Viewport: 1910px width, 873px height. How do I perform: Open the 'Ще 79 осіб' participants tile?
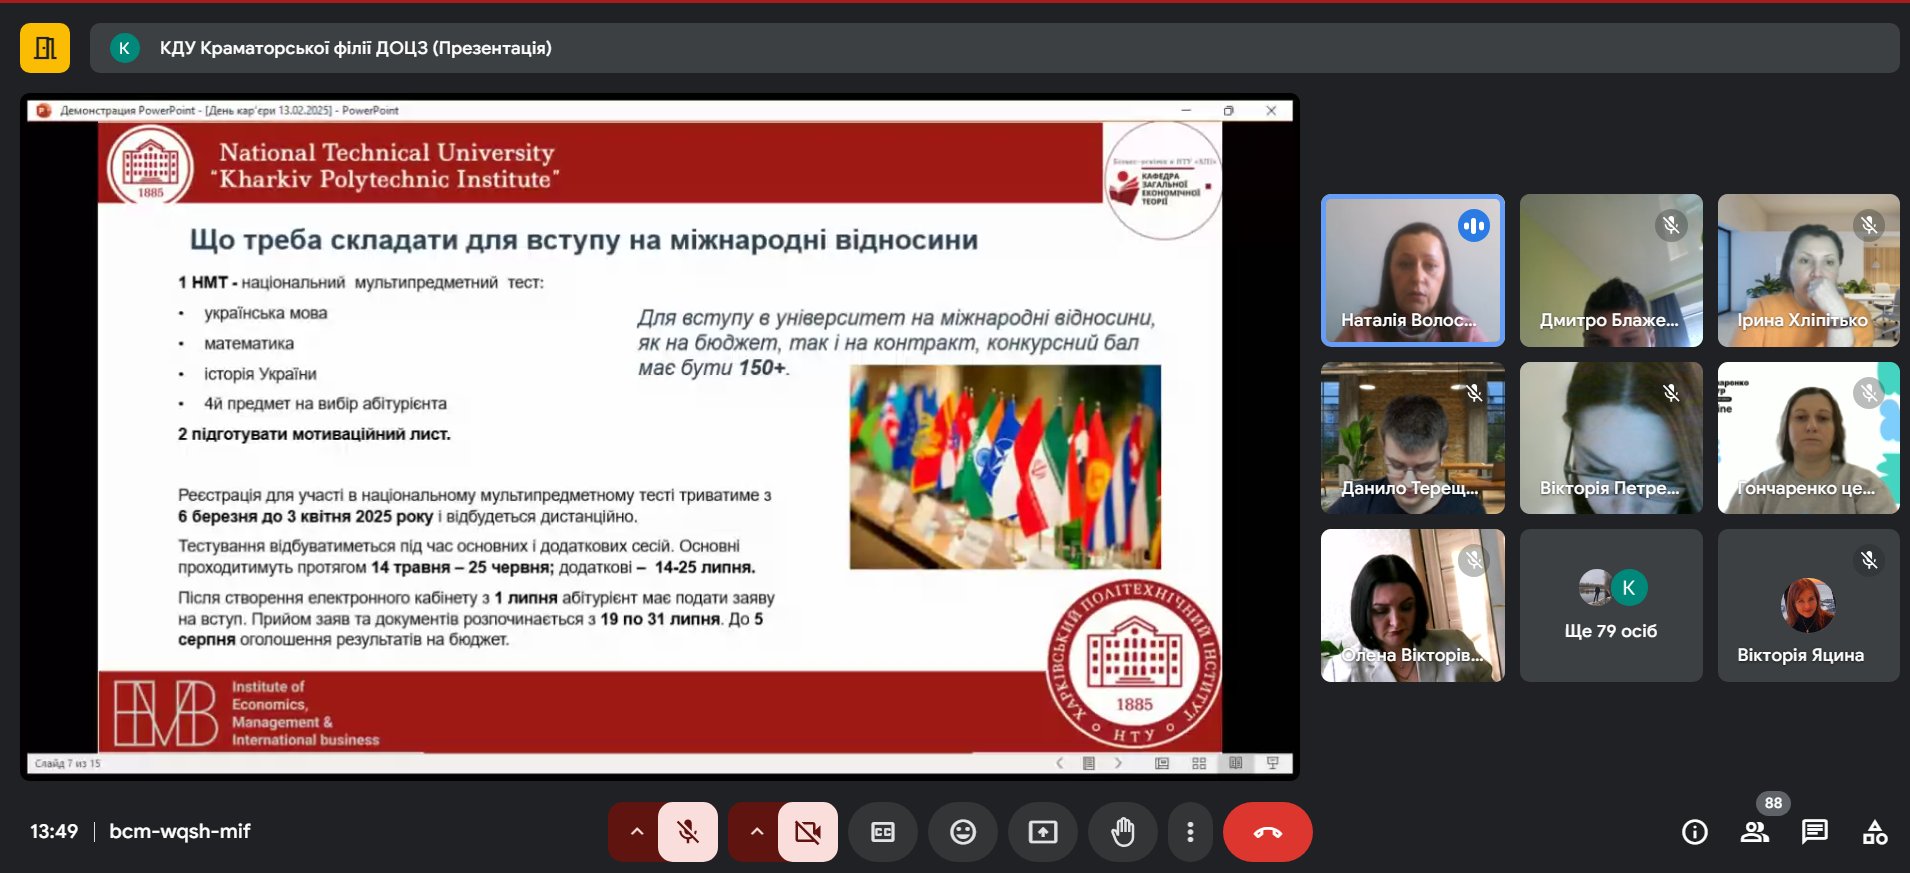coord(1610,606)
